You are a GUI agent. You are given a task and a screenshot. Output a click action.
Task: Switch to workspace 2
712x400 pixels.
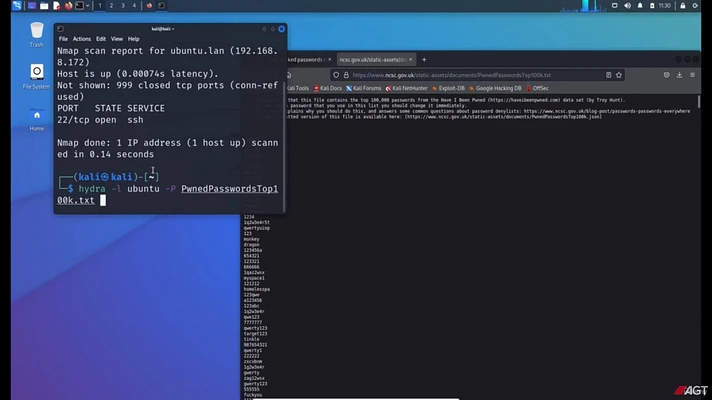[x=111, y=5]
